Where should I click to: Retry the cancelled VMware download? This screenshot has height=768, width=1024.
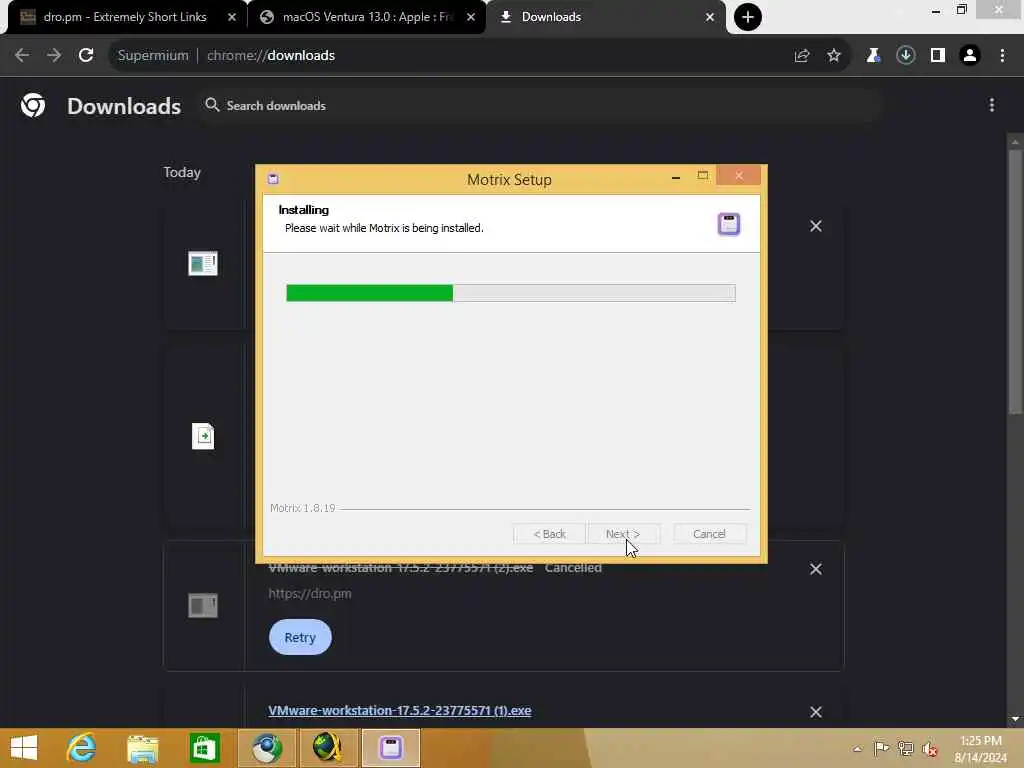tap(300, 637)
